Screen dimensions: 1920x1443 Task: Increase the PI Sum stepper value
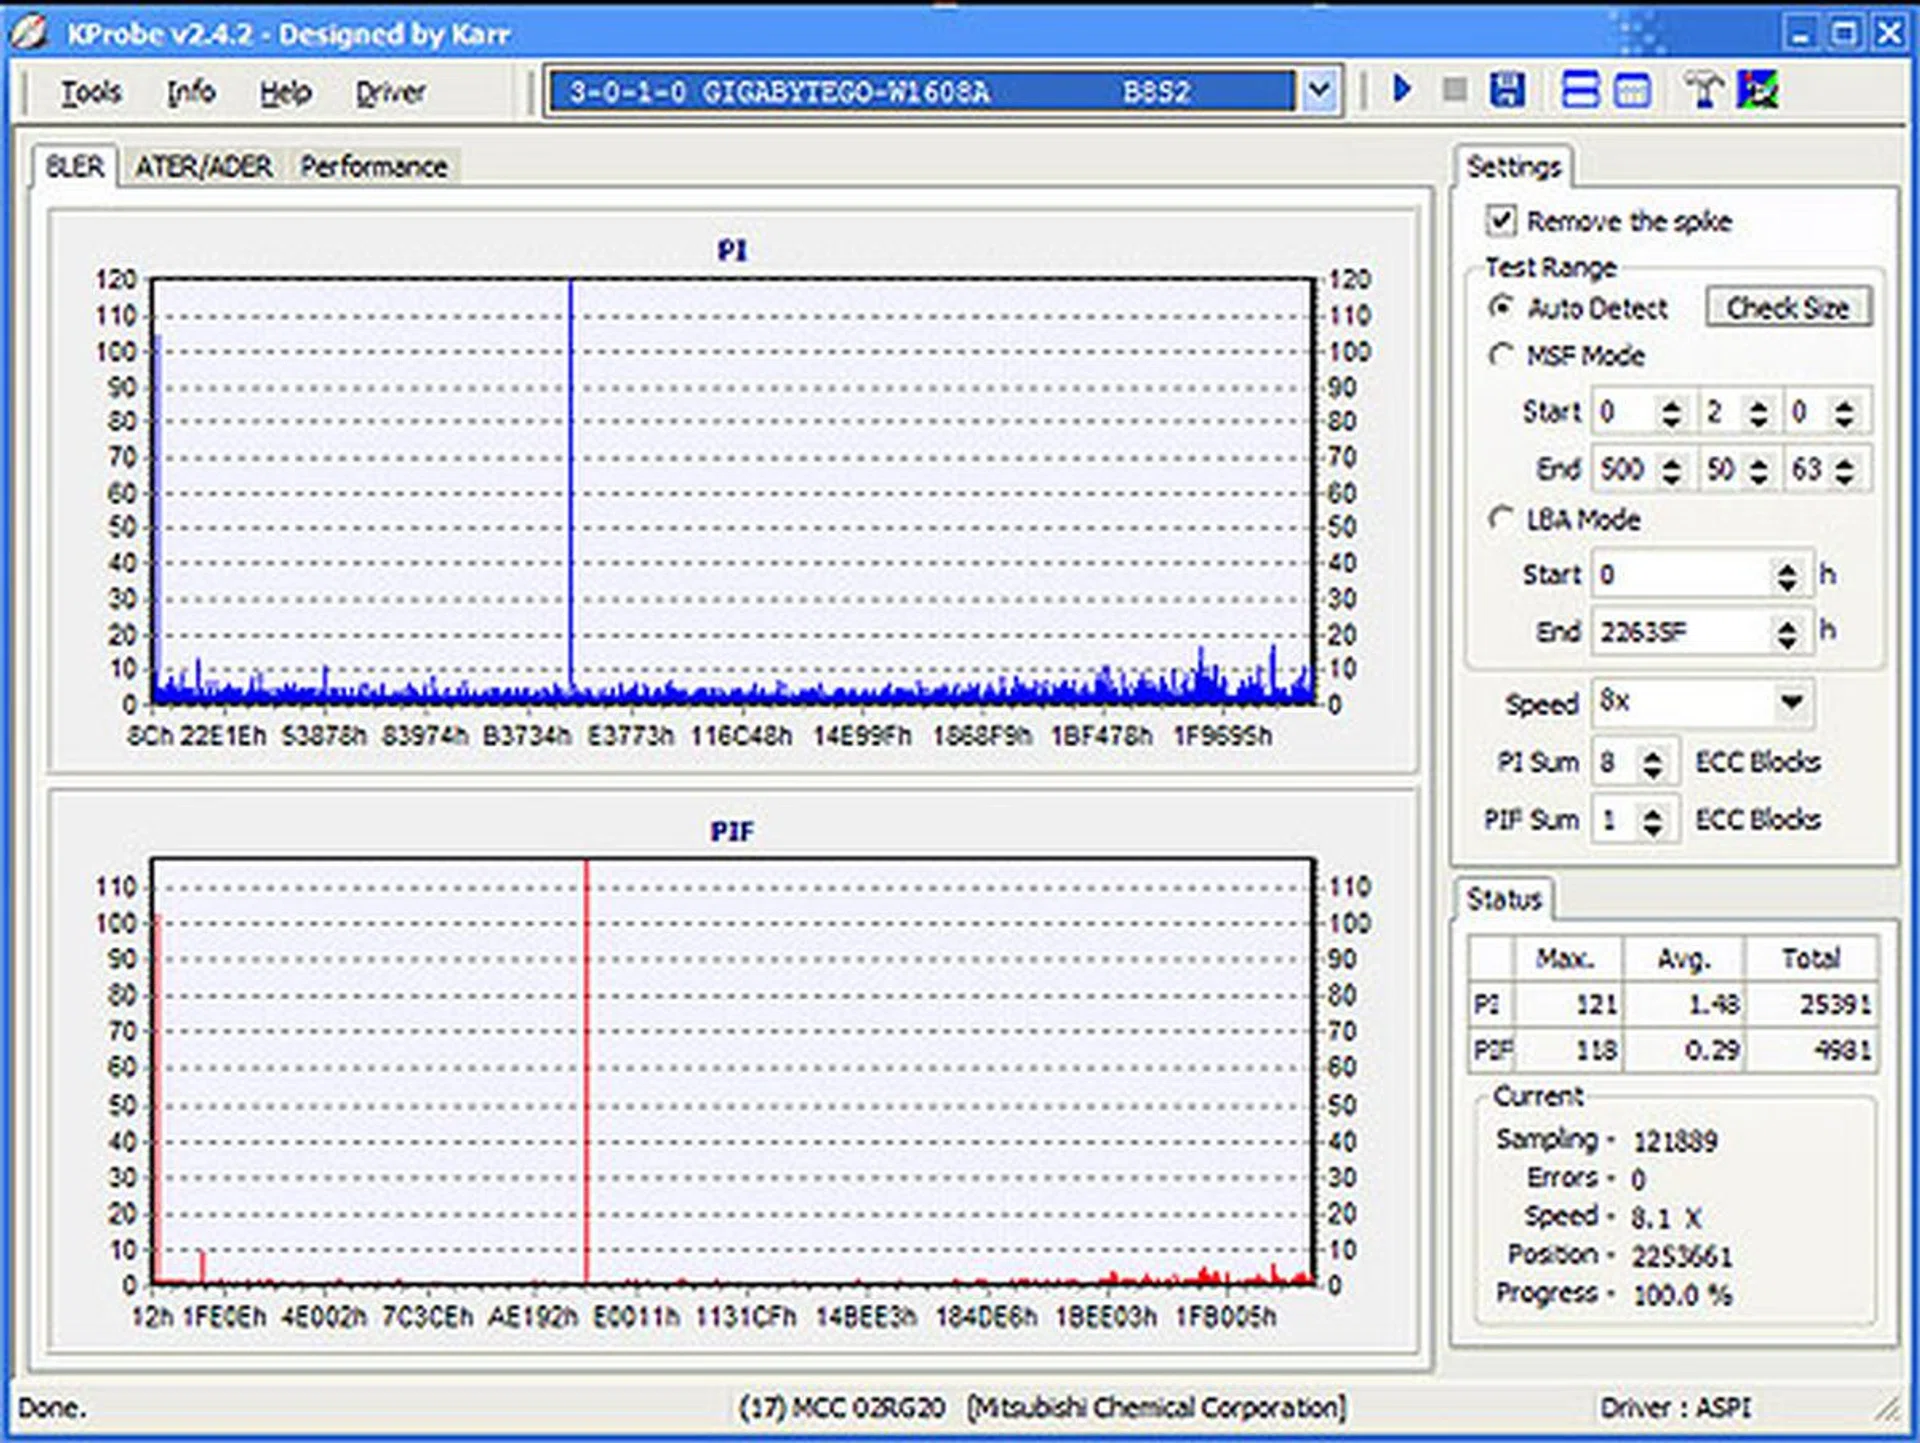point(1653,755)
